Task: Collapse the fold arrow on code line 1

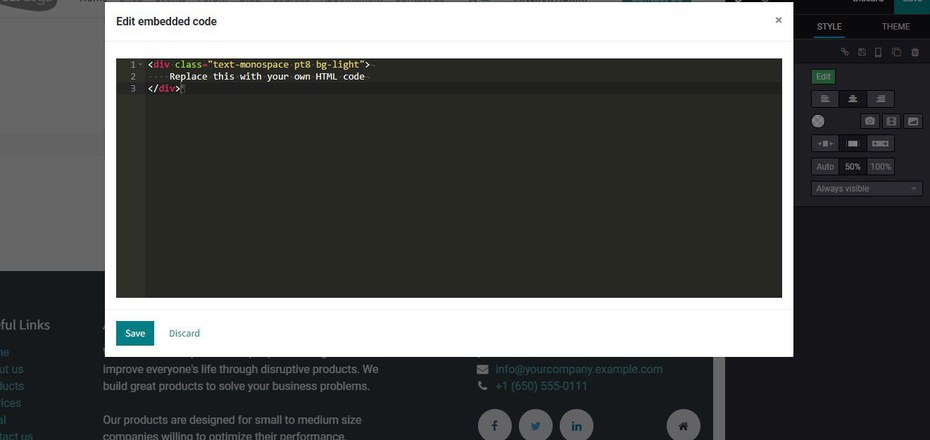Action: point(141,65)
